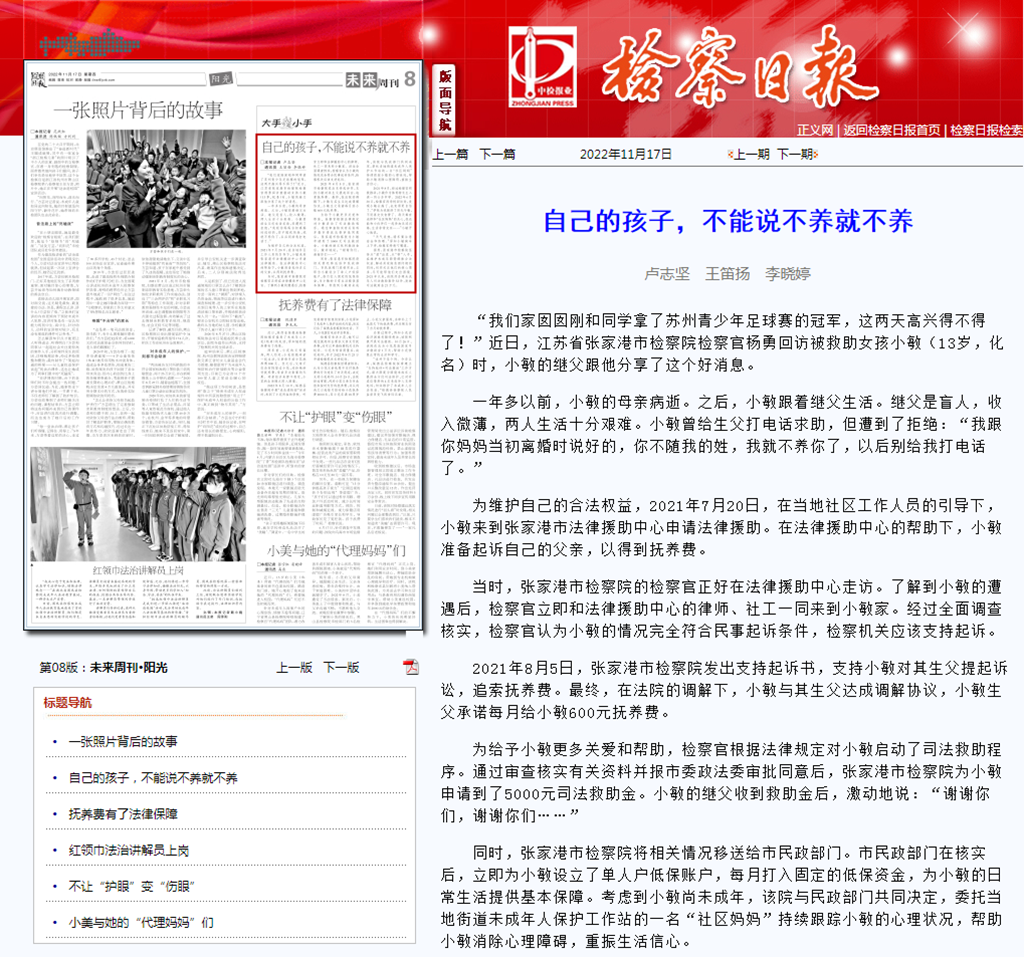Screen dimensions: 1024x957
Task: Open the 正义网 link in header
Action: [814, 130]
